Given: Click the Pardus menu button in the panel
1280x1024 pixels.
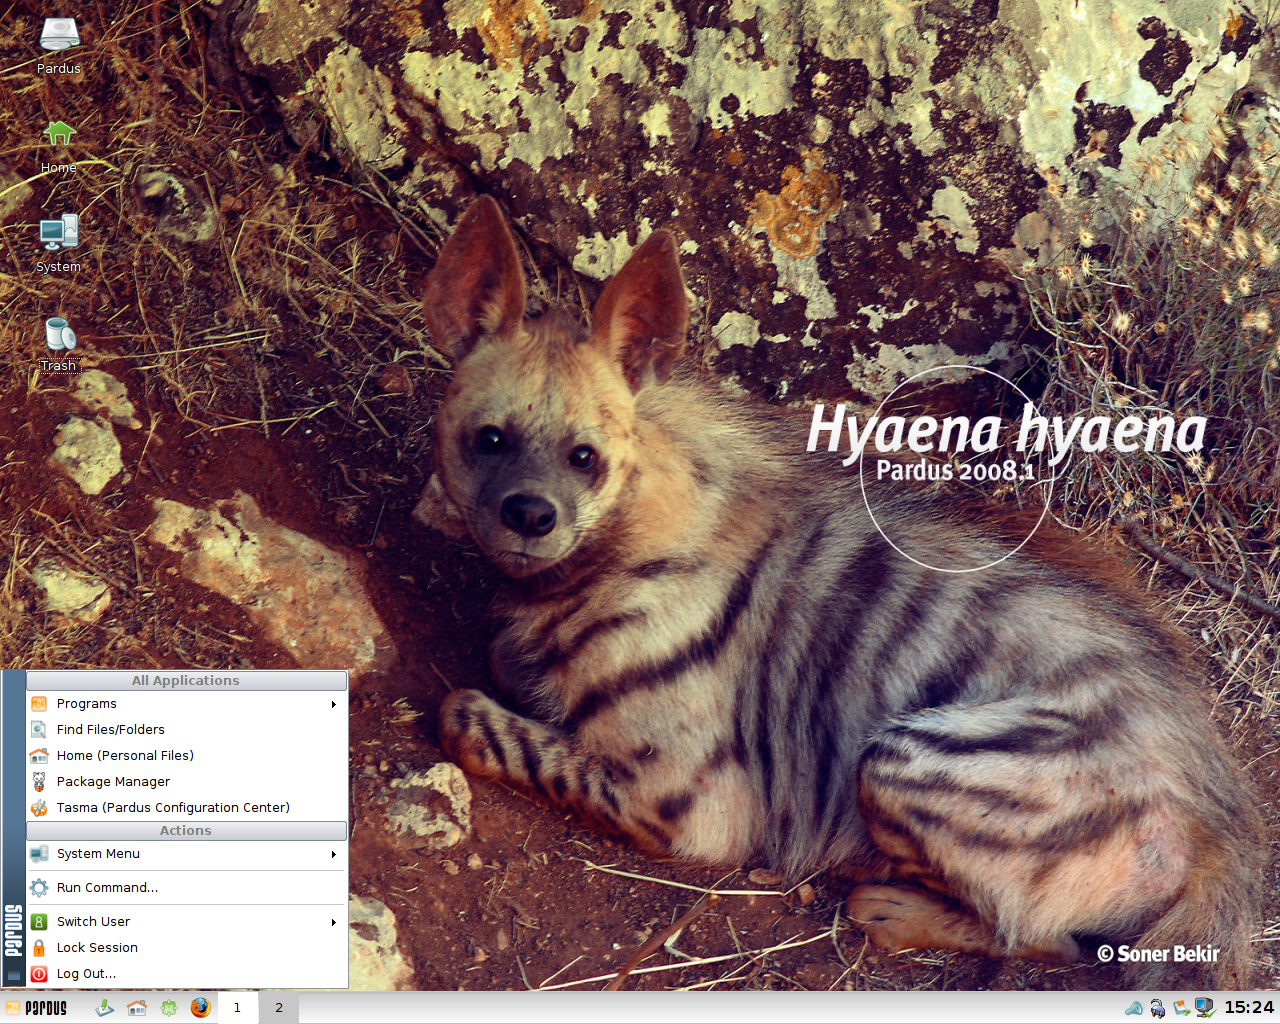Looking at the screenshot, I should [x=37, y=1008].
